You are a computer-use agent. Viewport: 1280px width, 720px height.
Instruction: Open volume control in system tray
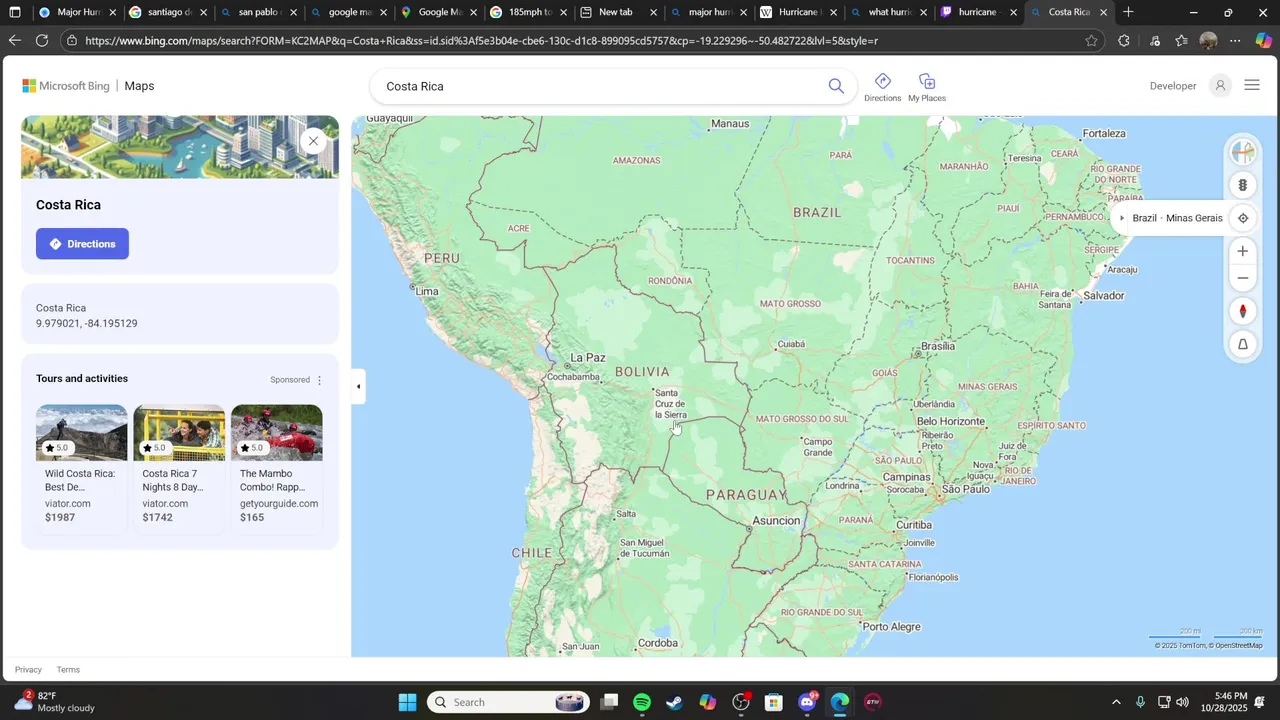coord(1183,702)
